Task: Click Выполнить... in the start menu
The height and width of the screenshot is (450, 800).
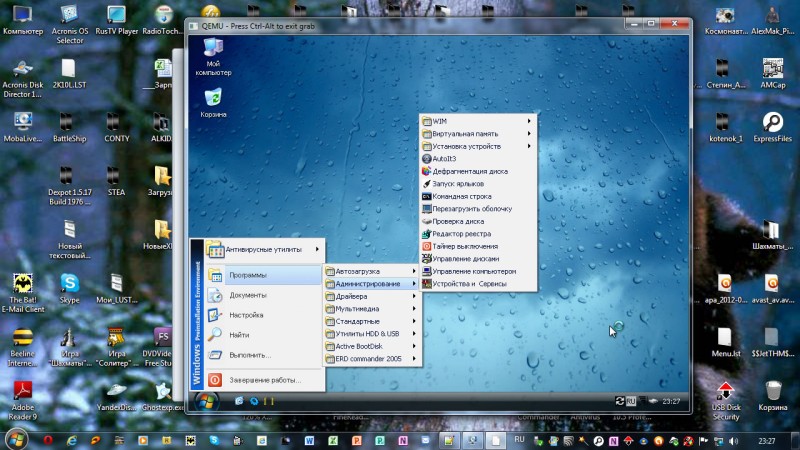Action: tap(250, 355)
